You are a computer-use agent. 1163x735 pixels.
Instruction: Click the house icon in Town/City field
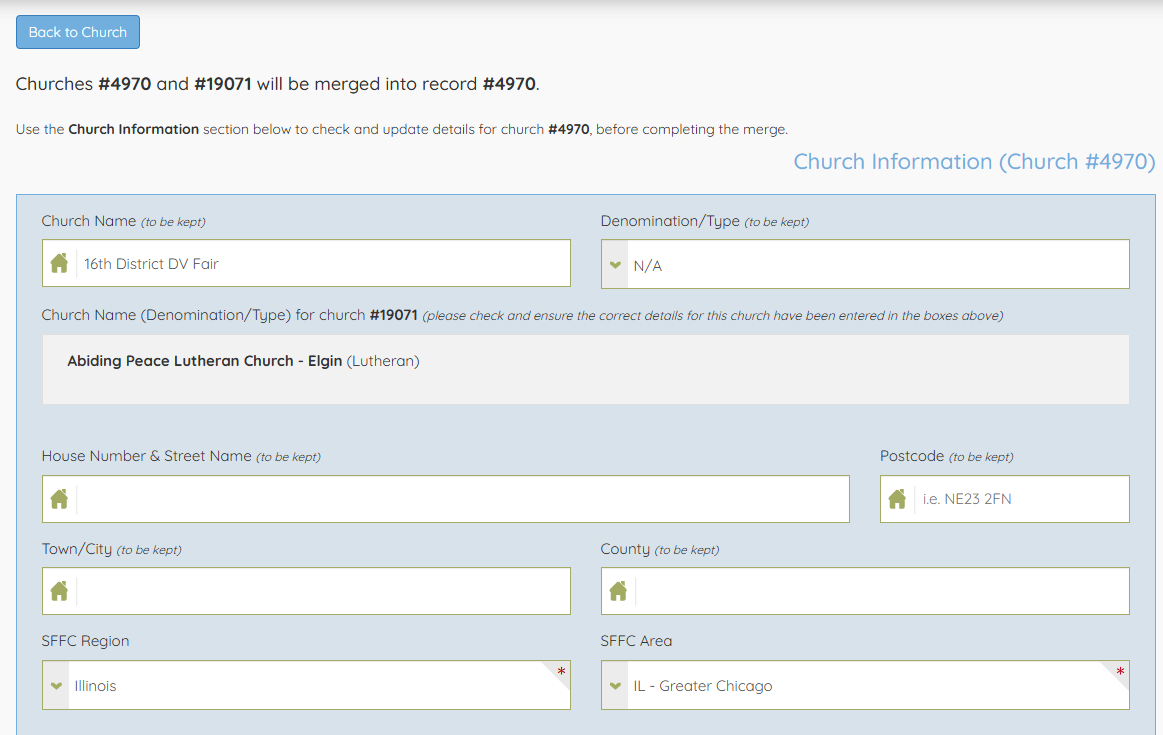tap(59, 591)
